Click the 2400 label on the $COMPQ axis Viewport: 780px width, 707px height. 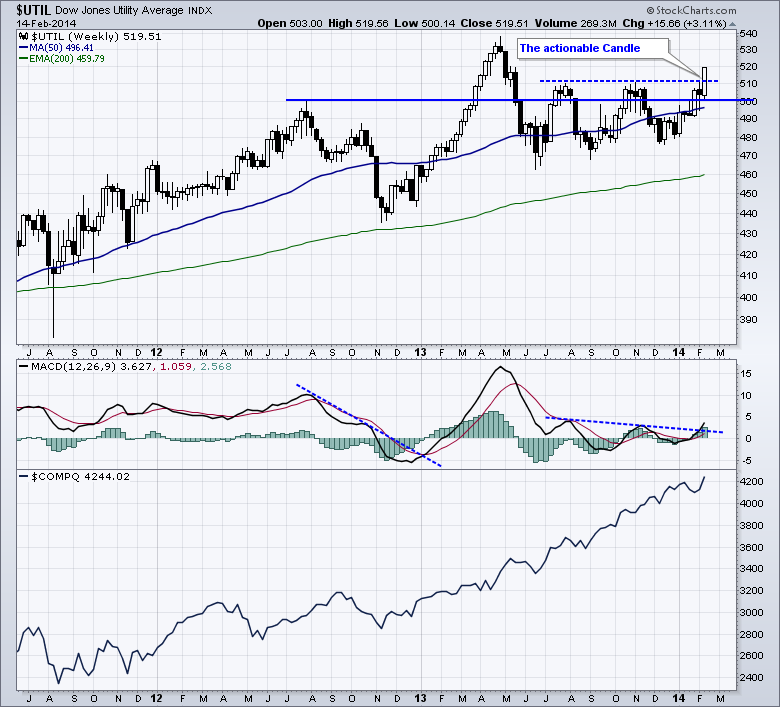coord(752,678)
